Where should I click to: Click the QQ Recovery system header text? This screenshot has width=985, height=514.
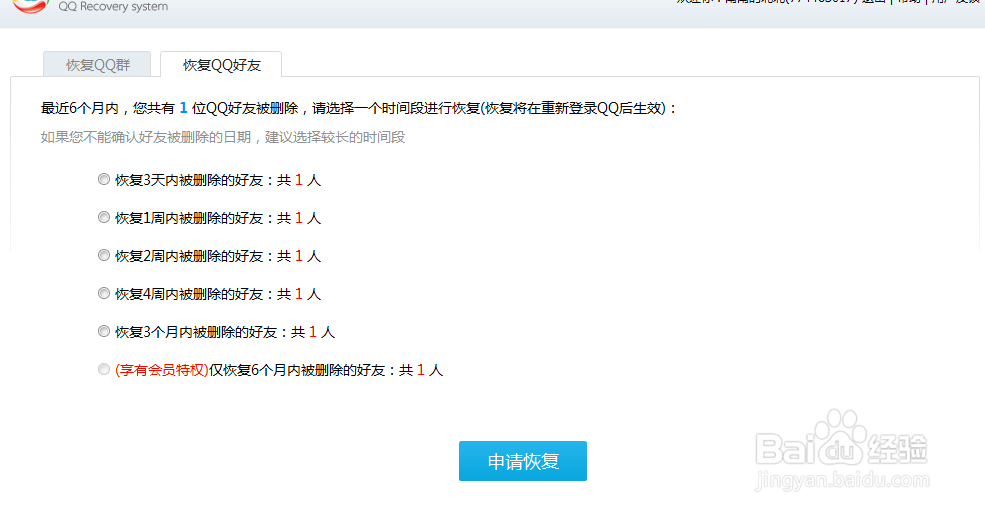(113, 7)
